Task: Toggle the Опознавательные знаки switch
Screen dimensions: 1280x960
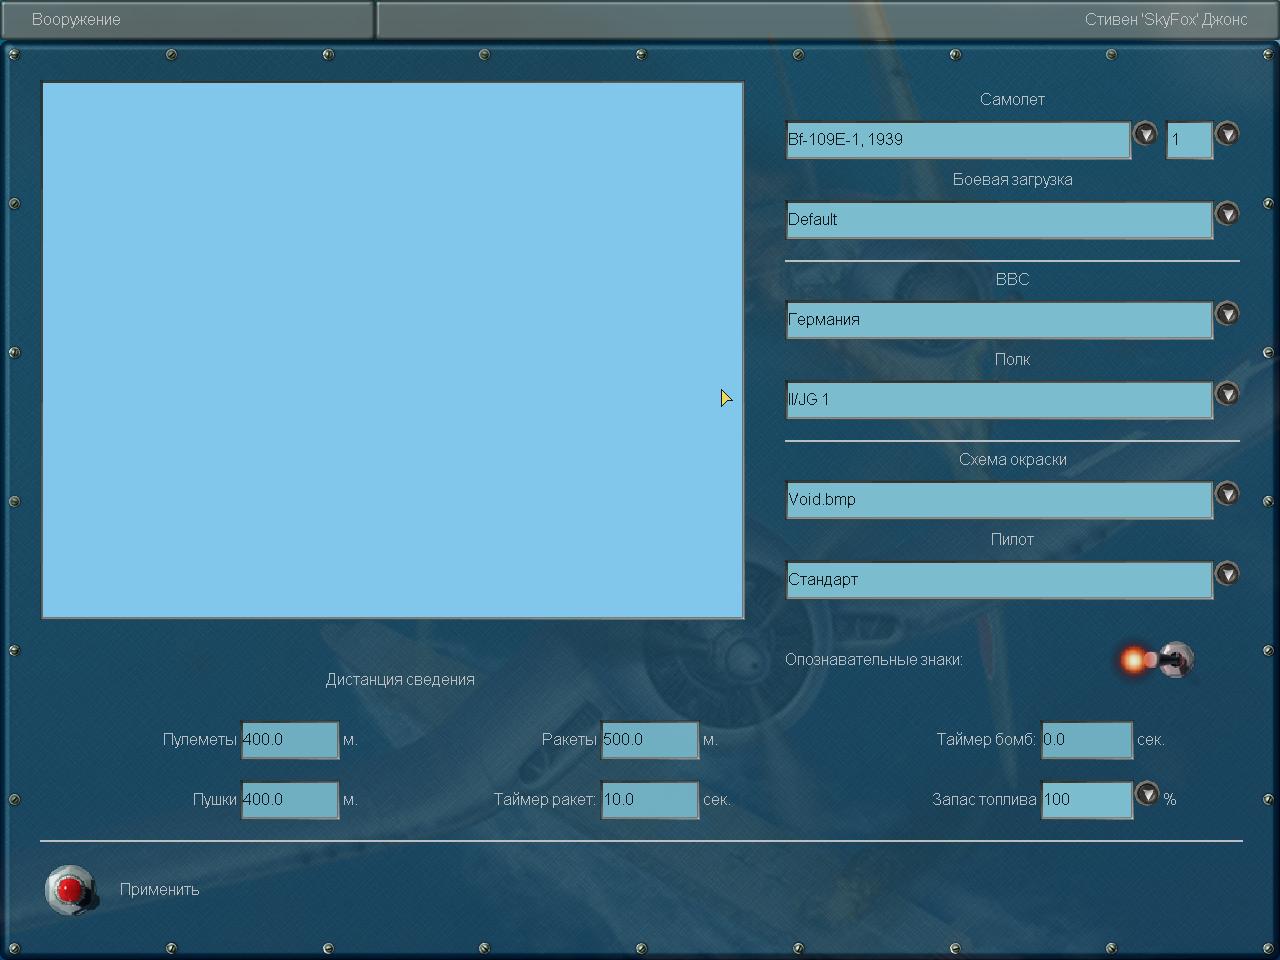Action: click(x=1158, y=660)
